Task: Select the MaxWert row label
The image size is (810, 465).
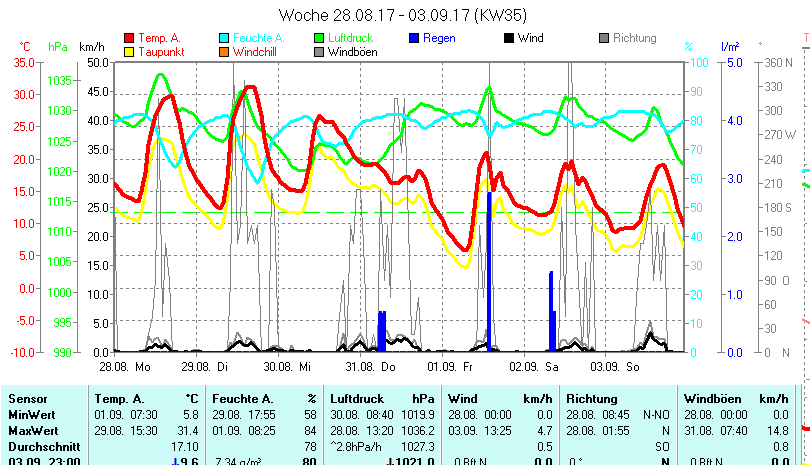Action: click(31, 430)
